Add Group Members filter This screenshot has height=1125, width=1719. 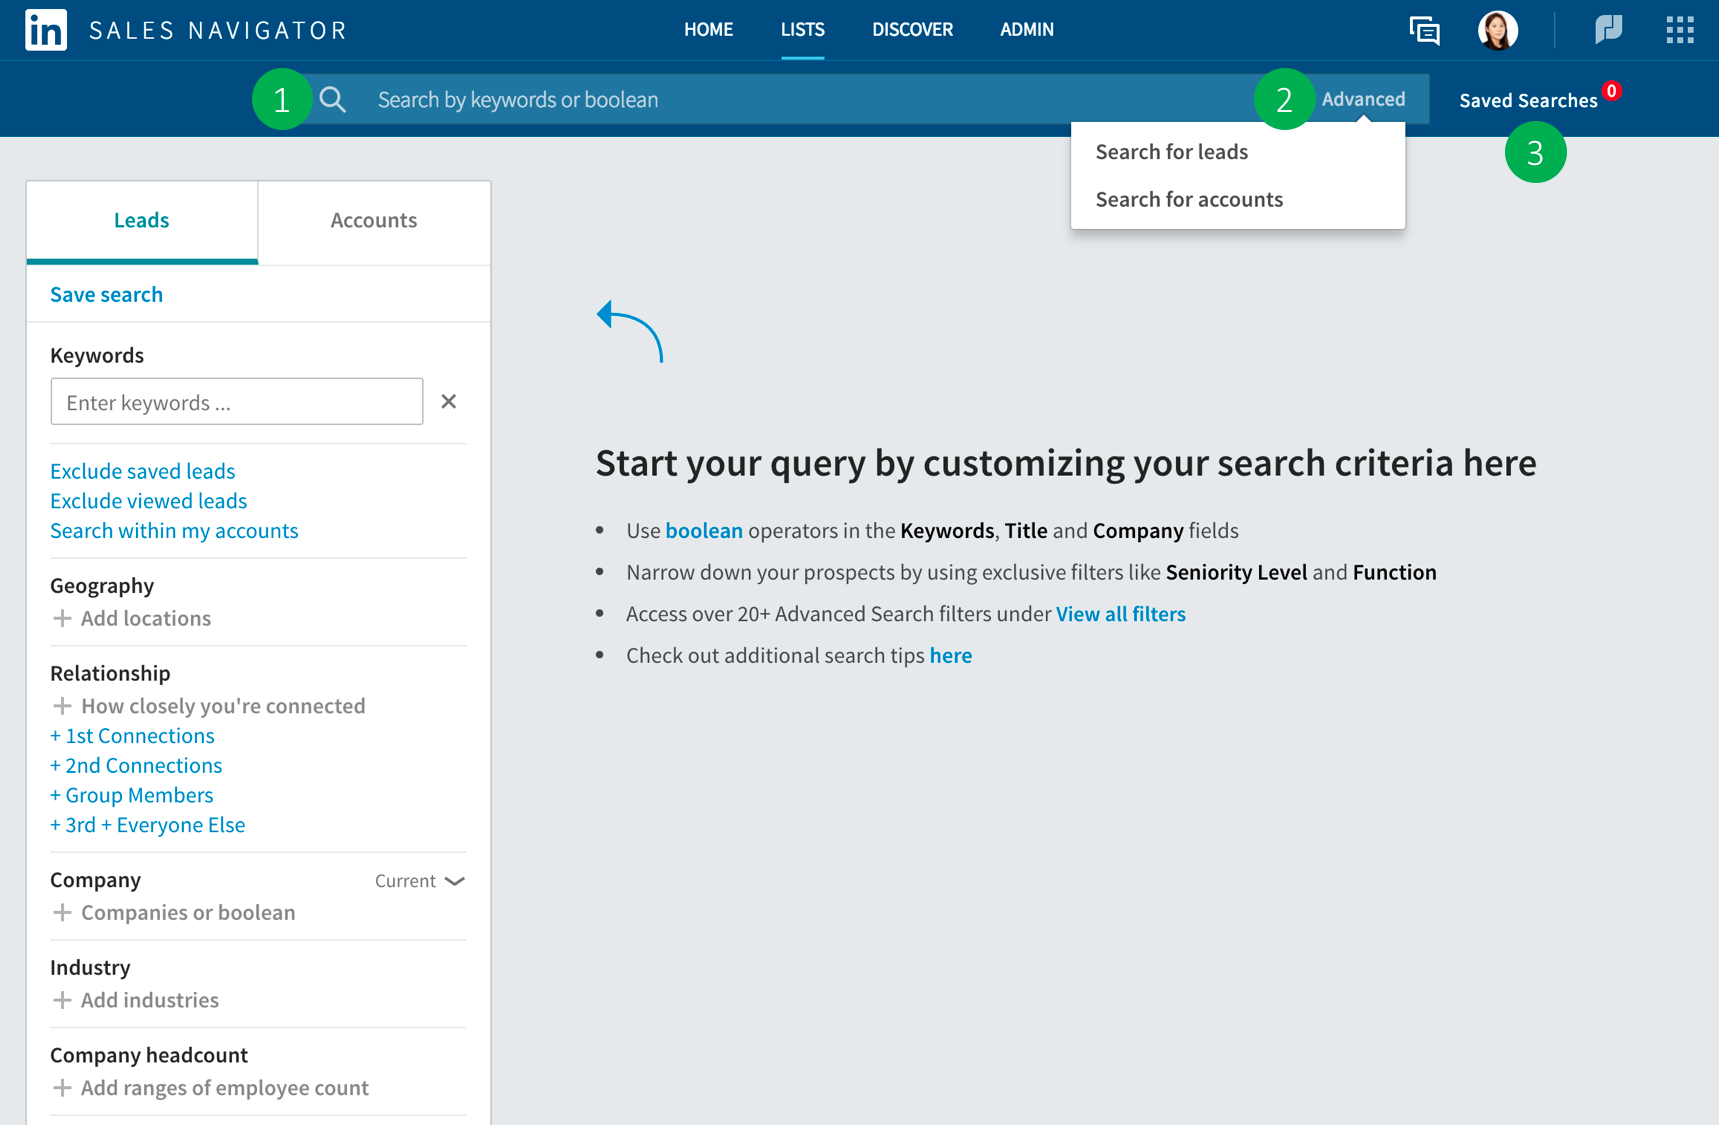tap(132, 796)
